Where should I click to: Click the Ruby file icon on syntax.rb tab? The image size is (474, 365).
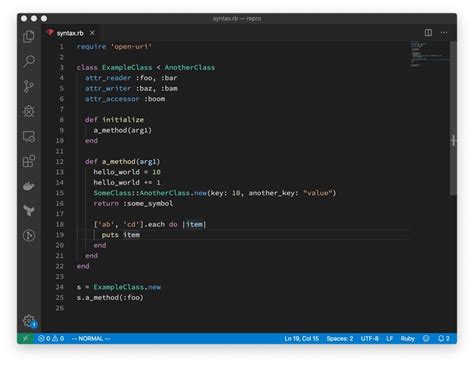pyautogui.click(x=50, y=33)
